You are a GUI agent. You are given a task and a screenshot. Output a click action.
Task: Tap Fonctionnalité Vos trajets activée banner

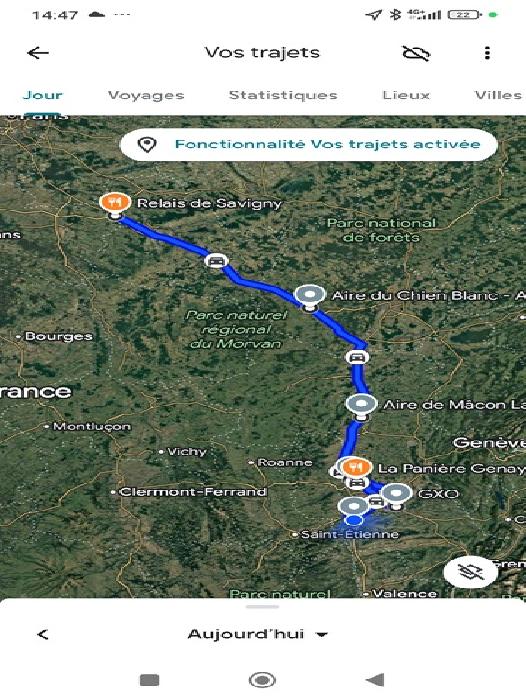click(309, 144)
